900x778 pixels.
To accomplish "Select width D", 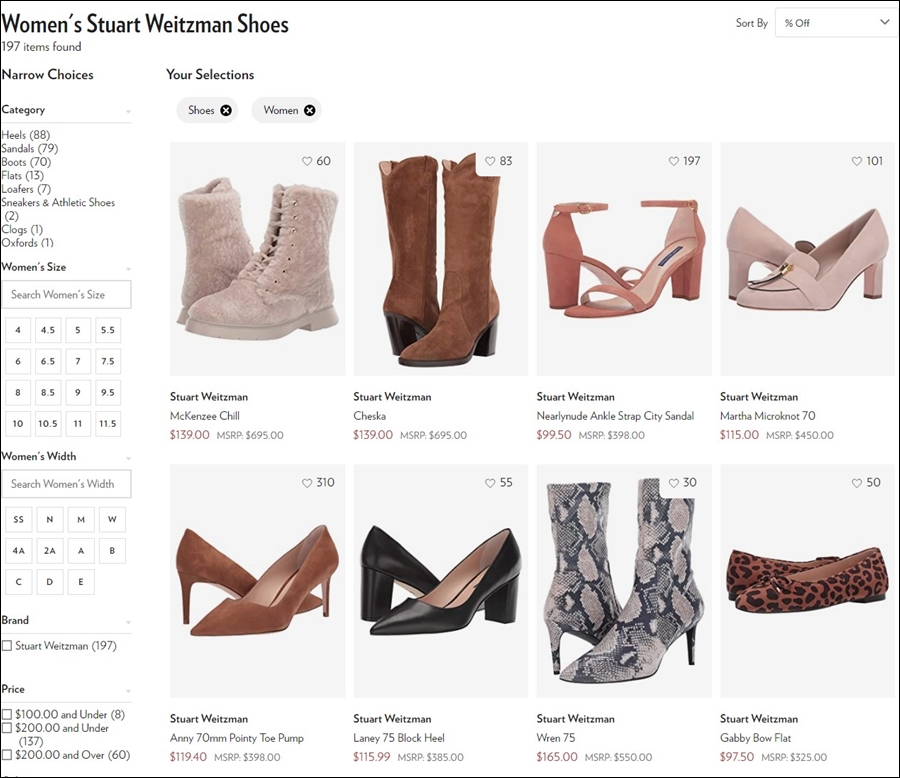I will tap(49, 582).
